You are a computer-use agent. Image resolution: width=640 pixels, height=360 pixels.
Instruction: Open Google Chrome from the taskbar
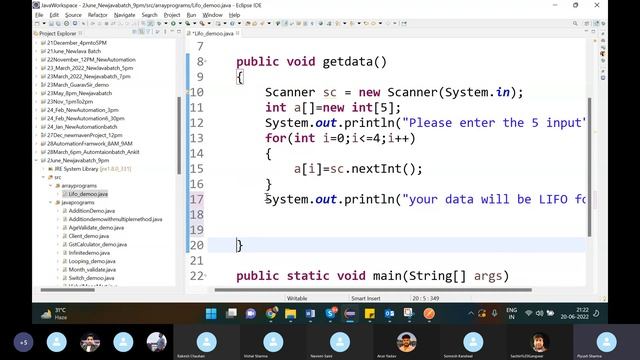coord(271,313)
